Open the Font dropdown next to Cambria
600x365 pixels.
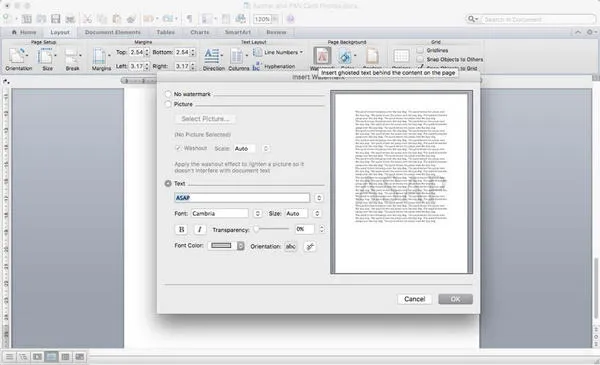click(x=258, y=213)
